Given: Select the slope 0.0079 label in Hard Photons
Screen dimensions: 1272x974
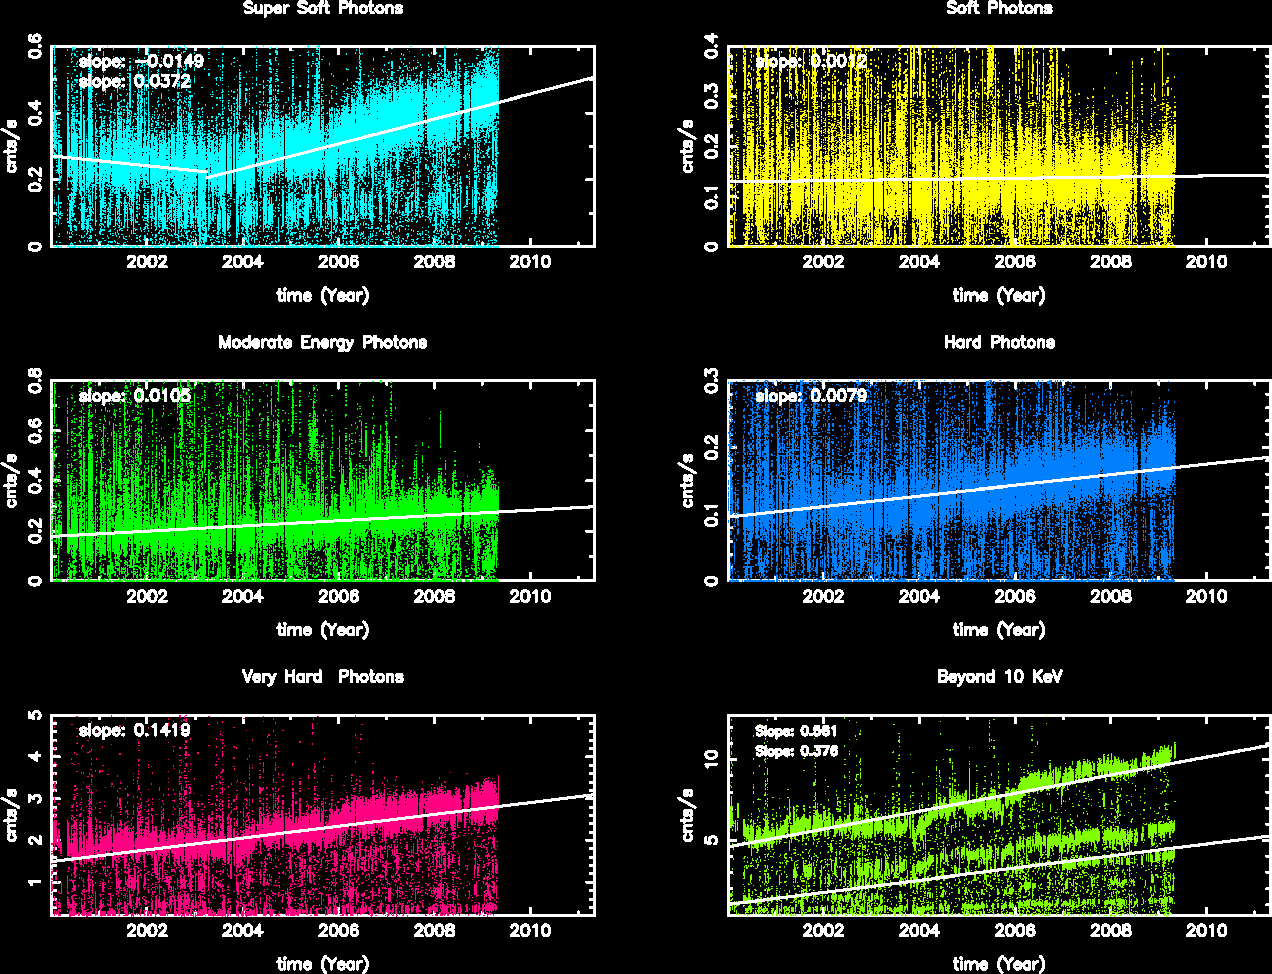Looking at the screenshot, I should (811, 396).
